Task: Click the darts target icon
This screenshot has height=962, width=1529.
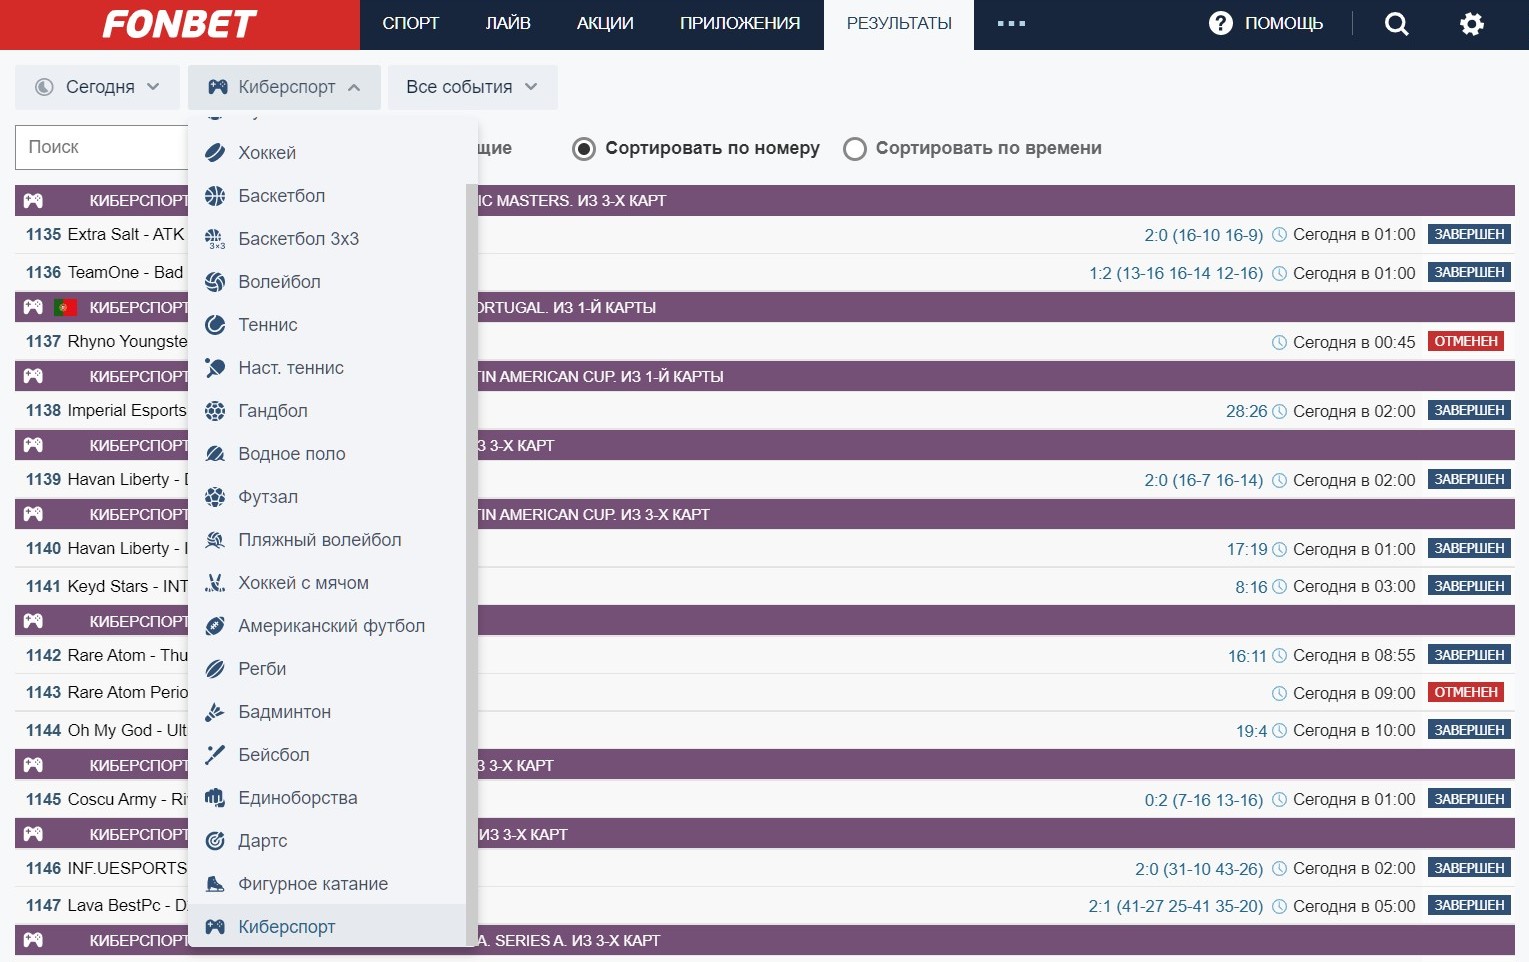Action: click(x=215, y=841)
